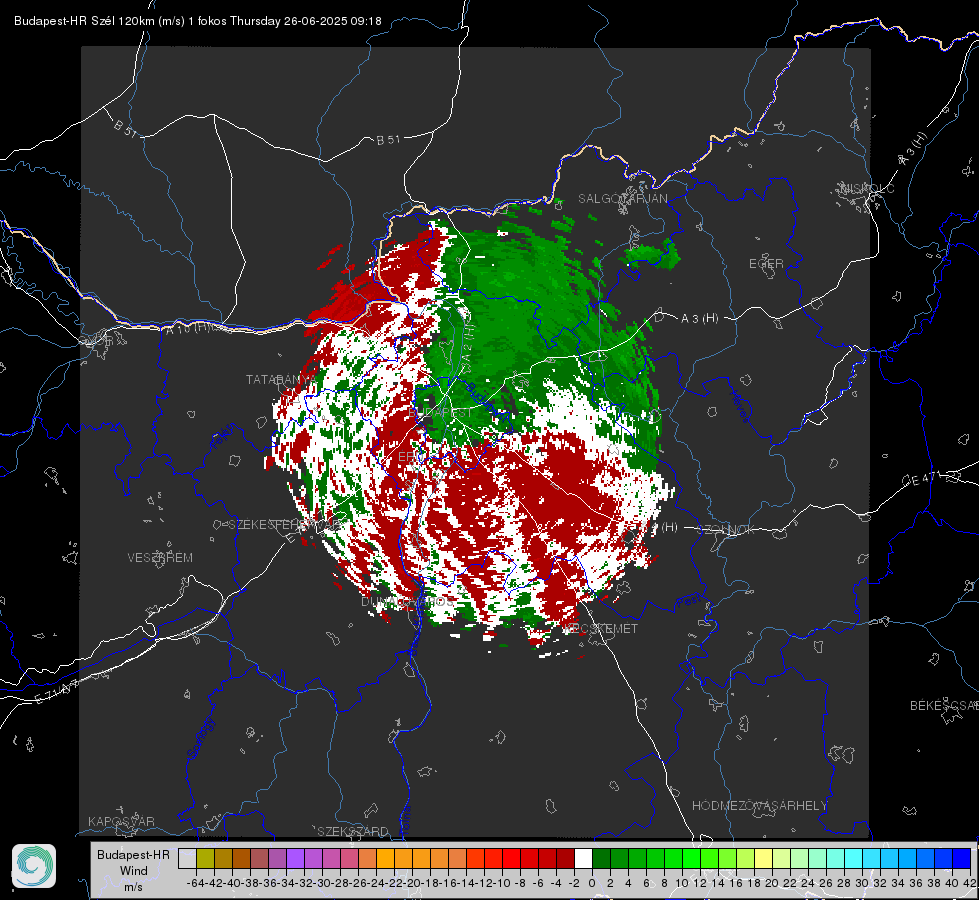Pick the purple swatch between -36 and -34

[x=277, y=859]
